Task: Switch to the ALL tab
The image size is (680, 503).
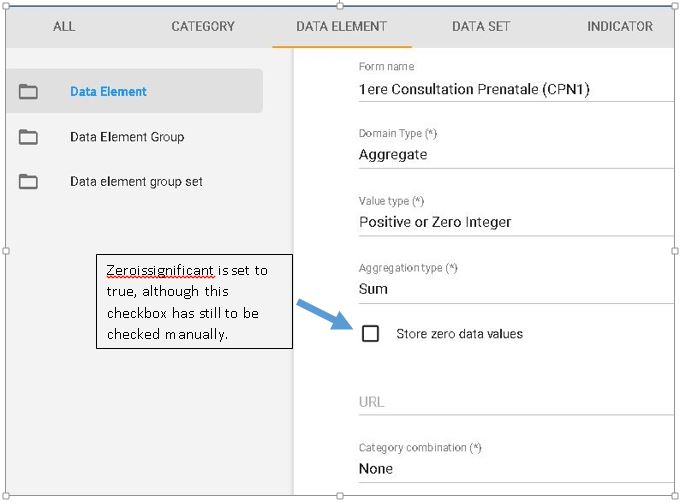Action: tap(64, 26)
